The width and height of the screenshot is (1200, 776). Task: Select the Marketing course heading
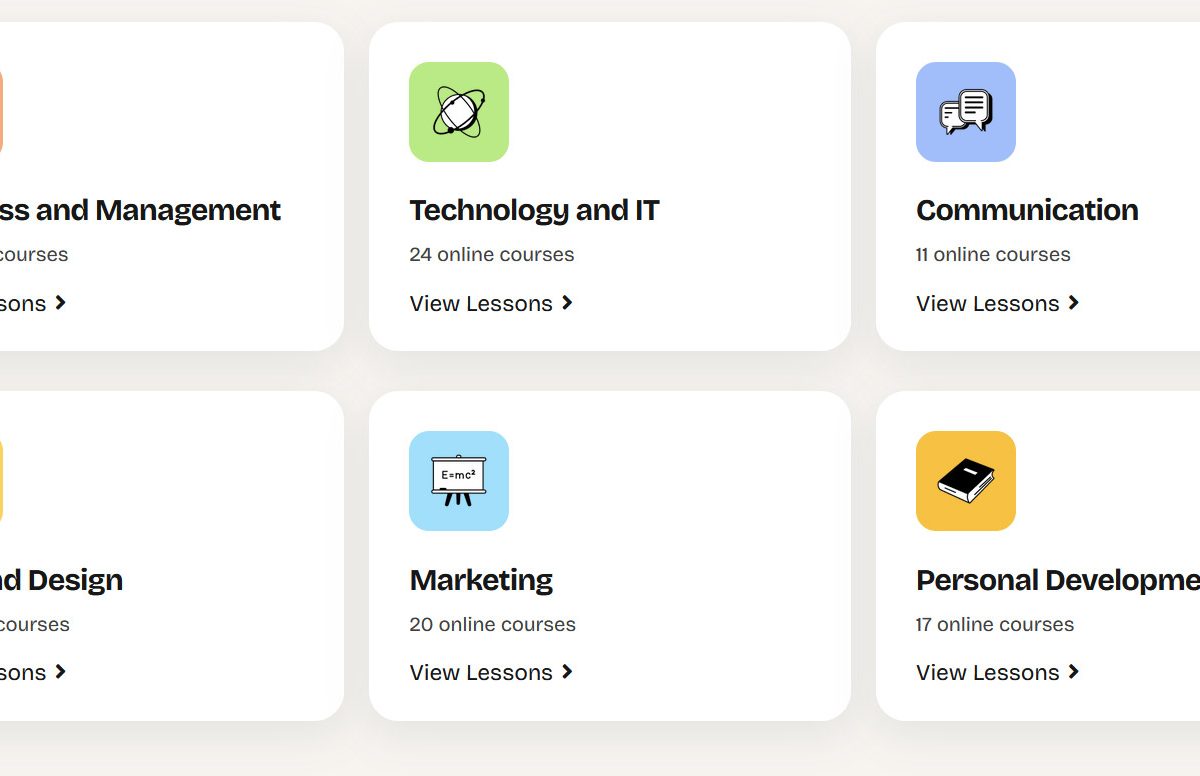click(481, 580)
